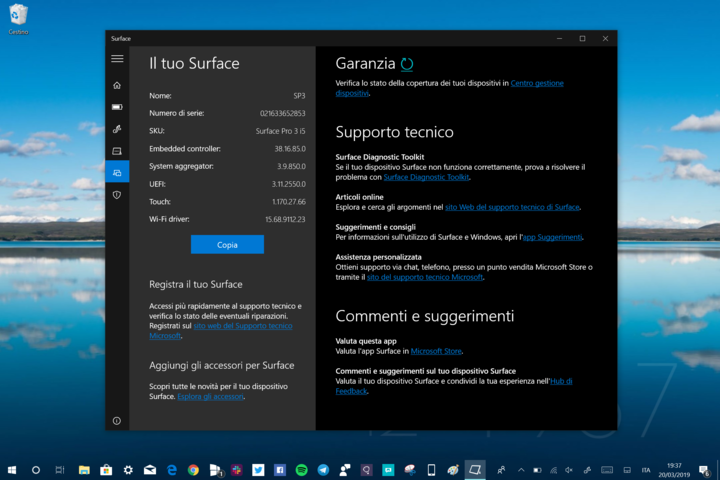Open the Wi-Fi network tray icon

coord(553,470)
